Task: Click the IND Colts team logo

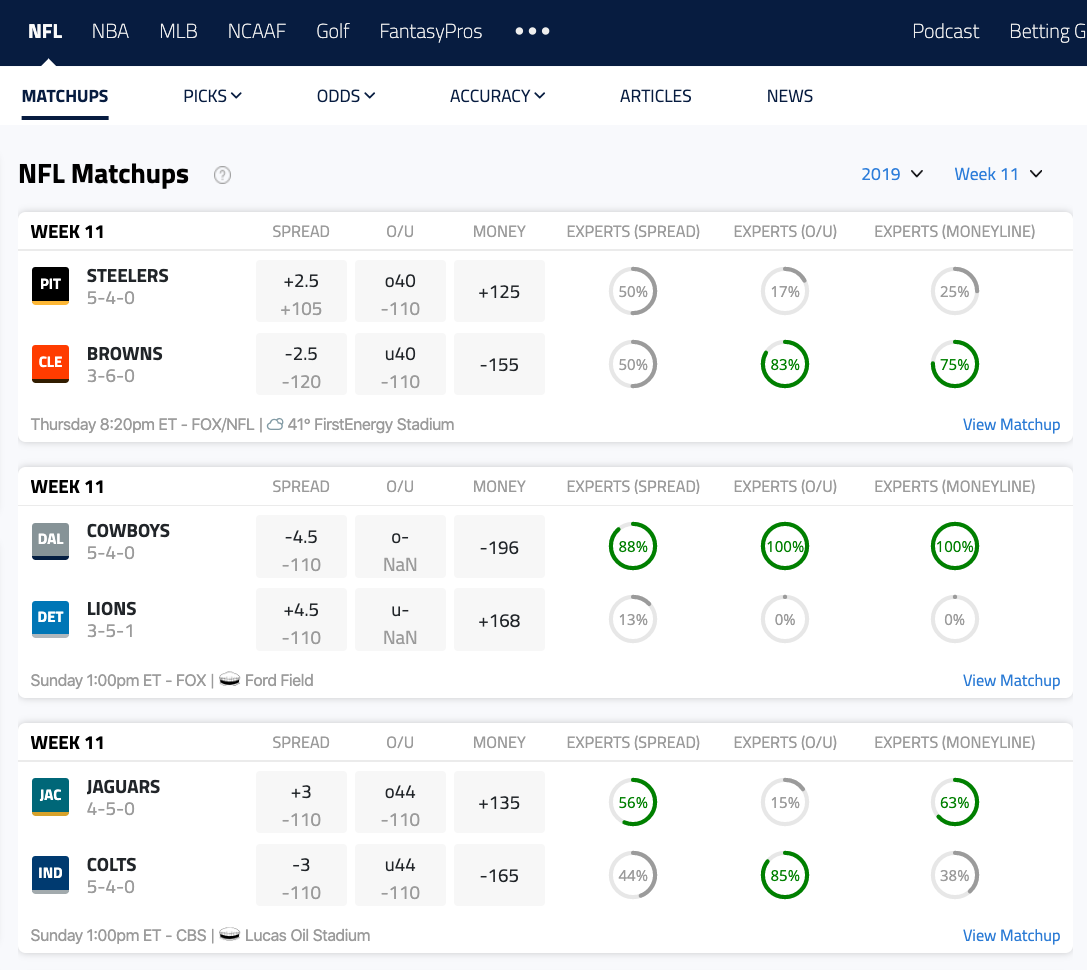Action: point(51,874)
